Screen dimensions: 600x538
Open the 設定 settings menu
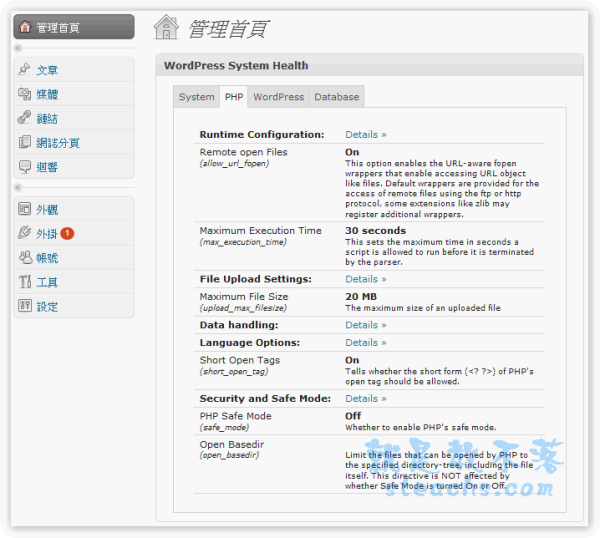(x=74, y=306)
